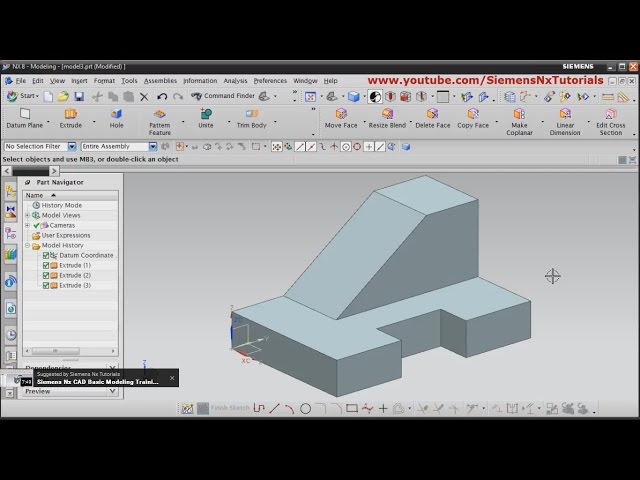Toggle the Extrude (2) checkbox
This screenshot has width=640, height=480.
46,276
